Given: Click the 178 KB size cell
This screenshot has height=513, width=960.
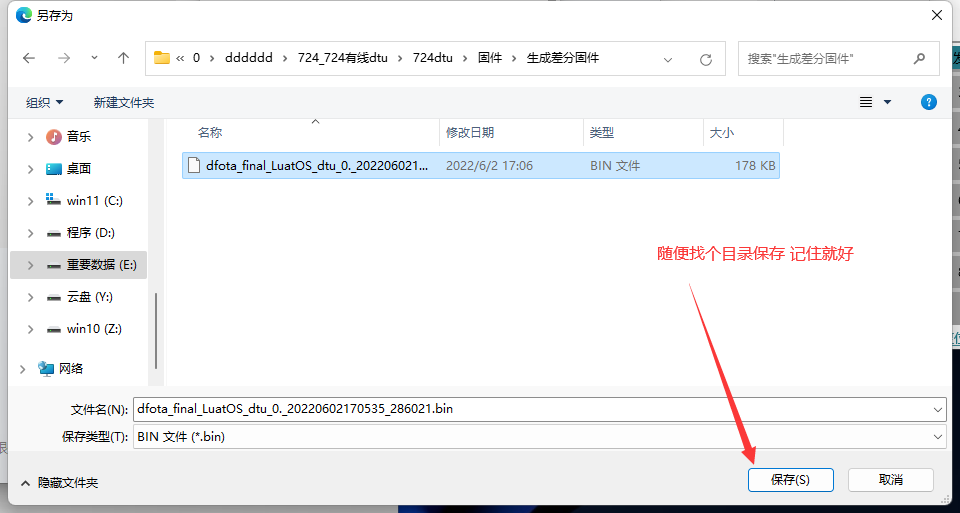Looking at the screenshot, I should click(756, 165).
